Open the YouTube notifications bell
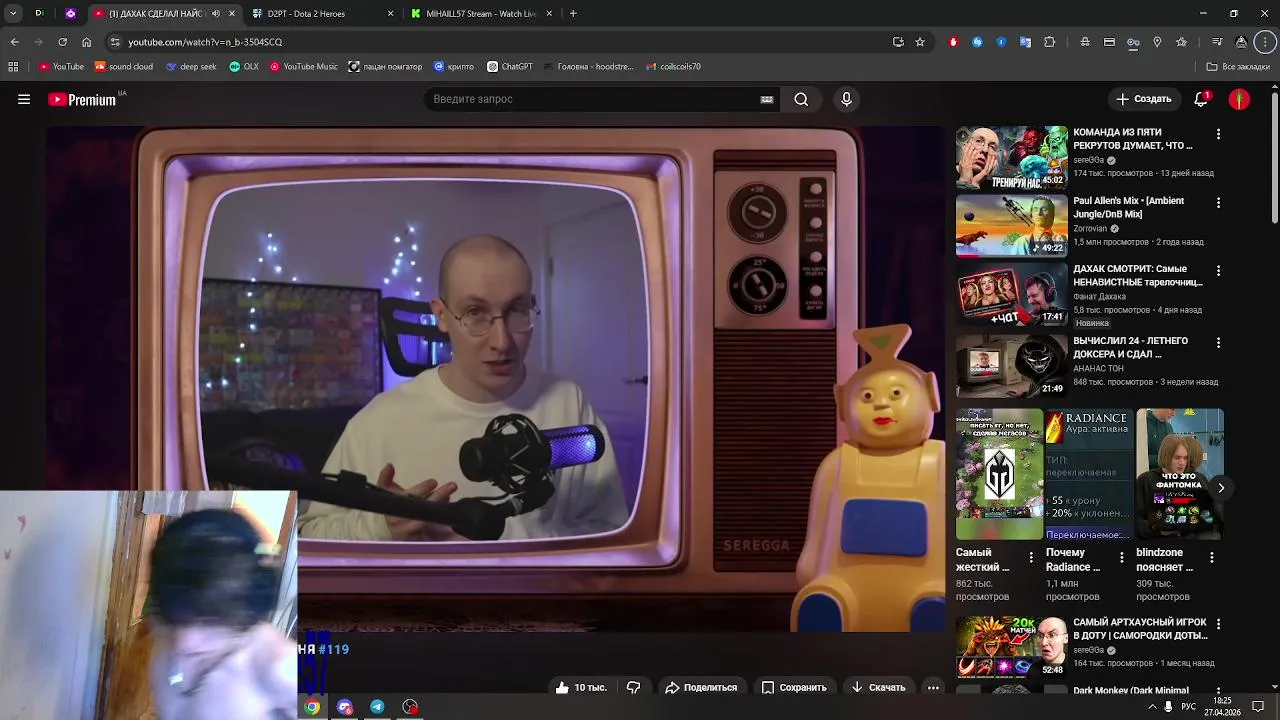The height and width of the screenshot is (720, 1280). click(1201, 99)
